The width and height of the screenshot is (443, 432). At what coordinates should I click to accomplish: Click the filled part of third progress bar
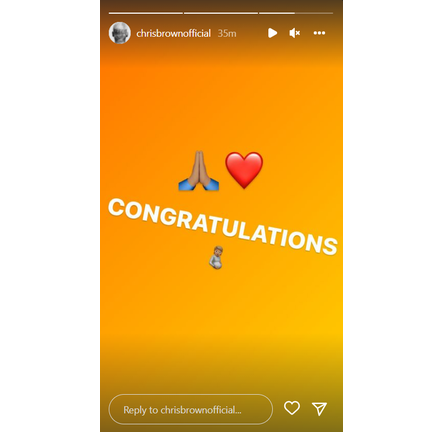pos(277,13)
